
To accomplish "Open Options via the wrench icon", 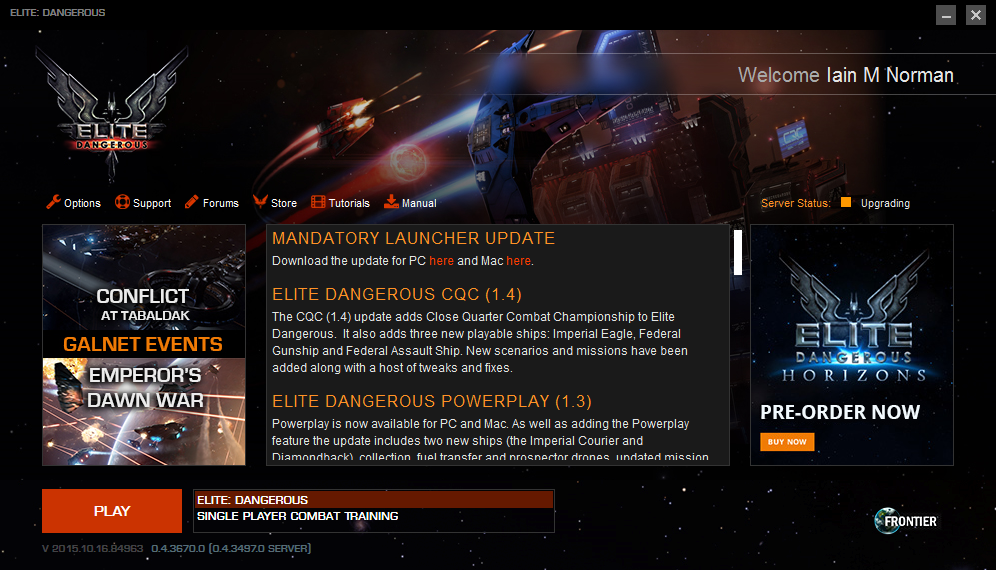I will [53, 202].
